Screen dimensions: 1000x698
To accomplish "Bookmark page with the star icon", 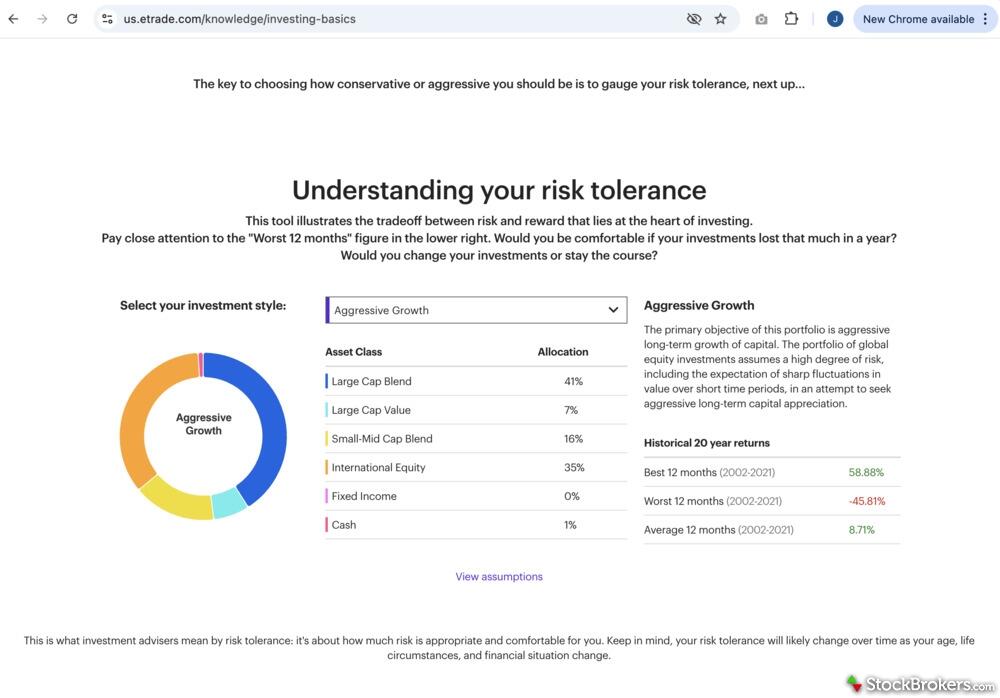I will pos(720,19).
